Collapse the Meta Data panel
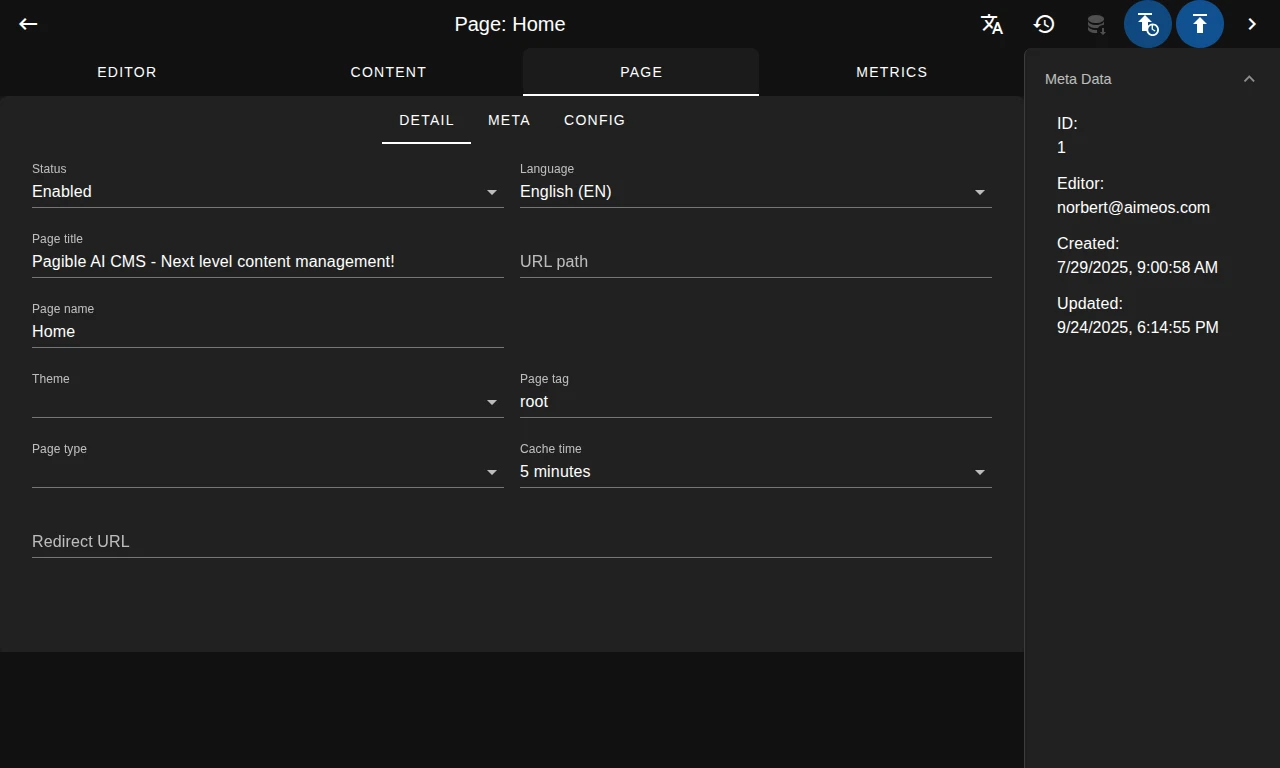This screenshot has width=1280, height=768. point(1249,79)
